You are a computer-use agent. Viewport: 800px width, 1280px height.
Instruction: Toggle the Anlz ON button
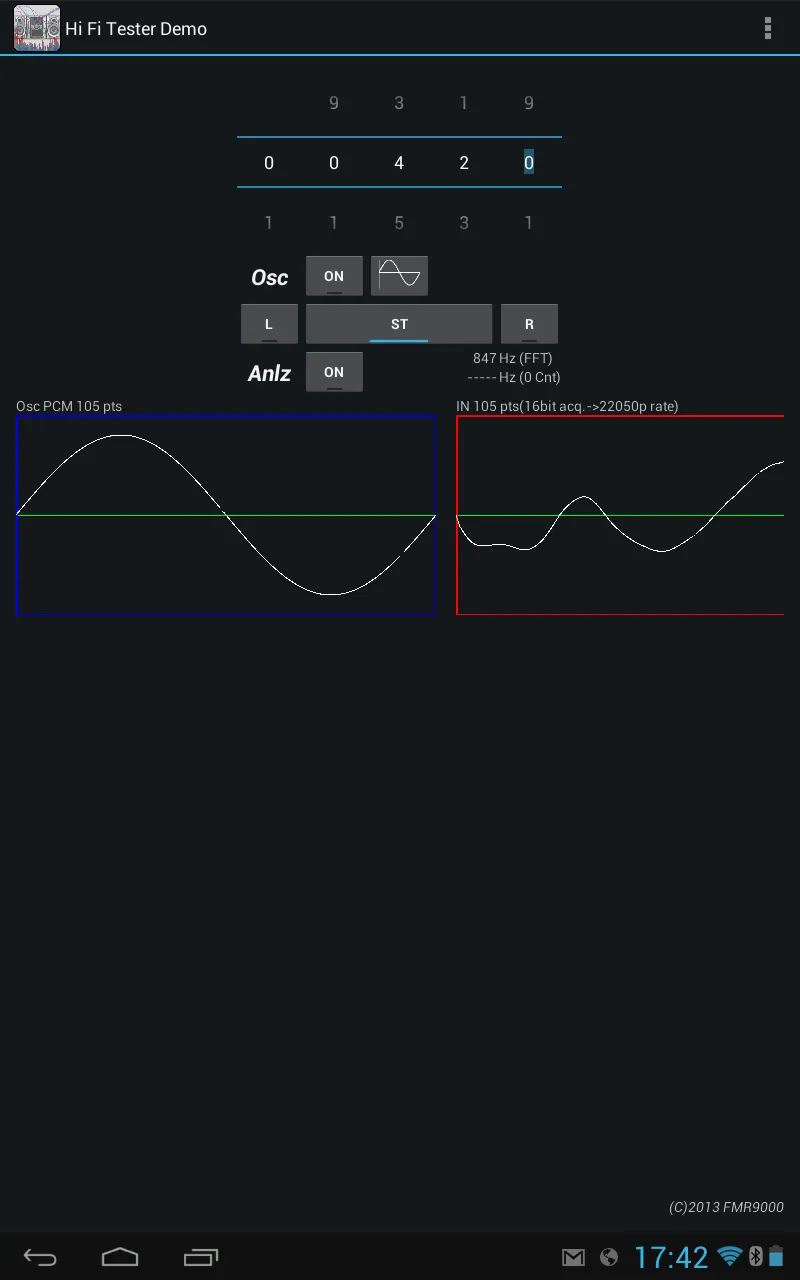point(334,372)
